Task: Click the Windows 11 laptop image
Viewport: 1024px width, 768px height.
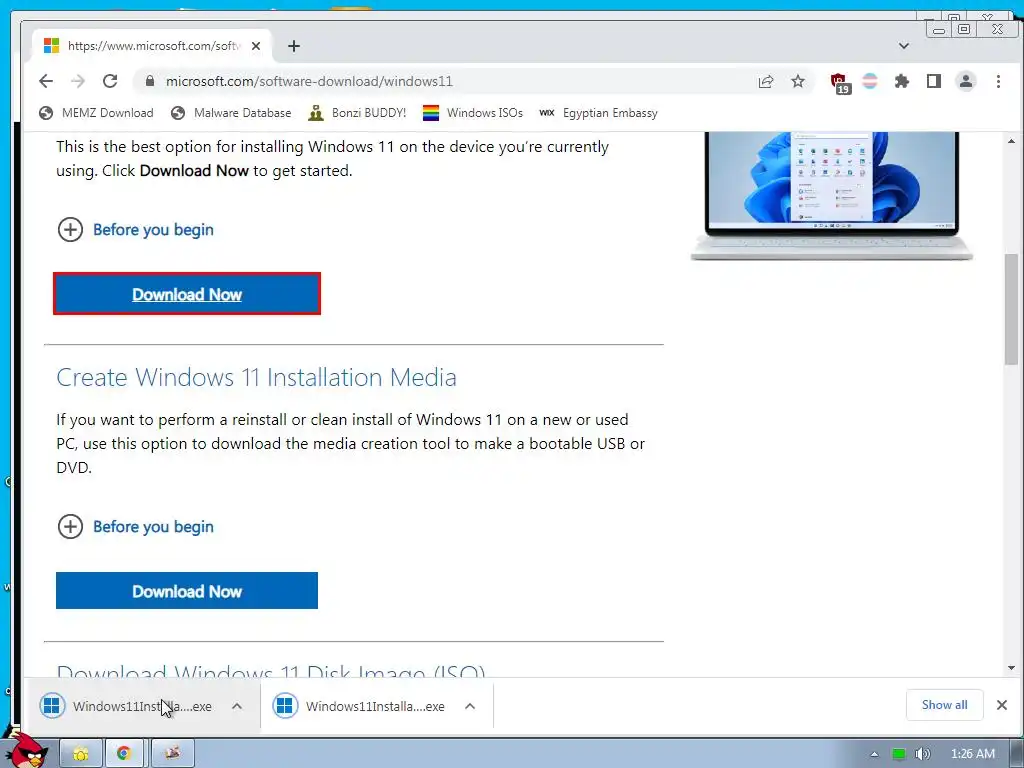Action: point(831,196)
